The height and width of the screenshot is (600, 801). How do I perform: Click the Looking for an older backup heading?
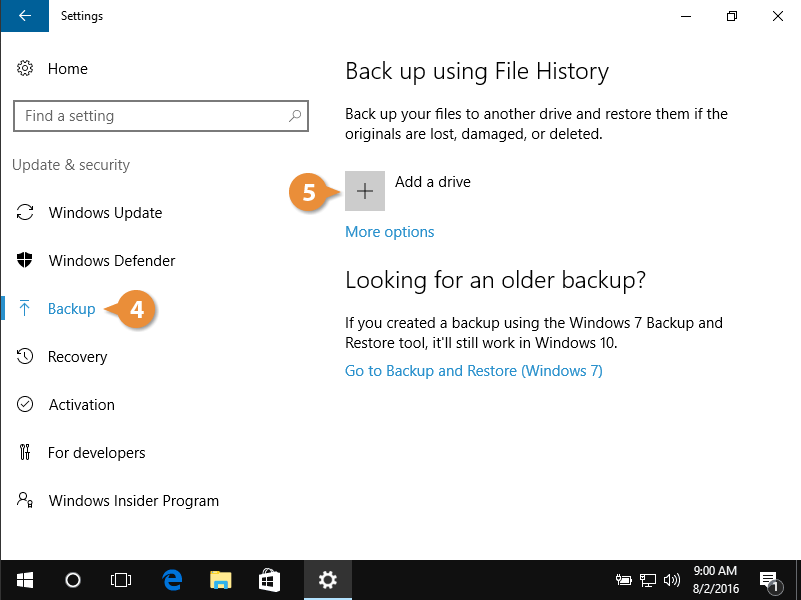click(496, 280)
